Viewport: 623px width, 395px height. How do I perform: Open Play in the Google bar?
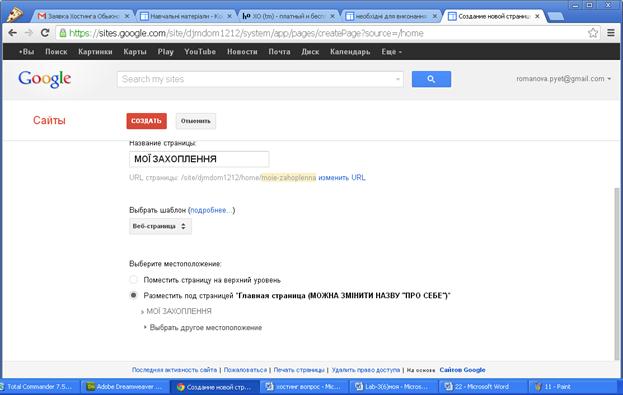pos(165,52)
